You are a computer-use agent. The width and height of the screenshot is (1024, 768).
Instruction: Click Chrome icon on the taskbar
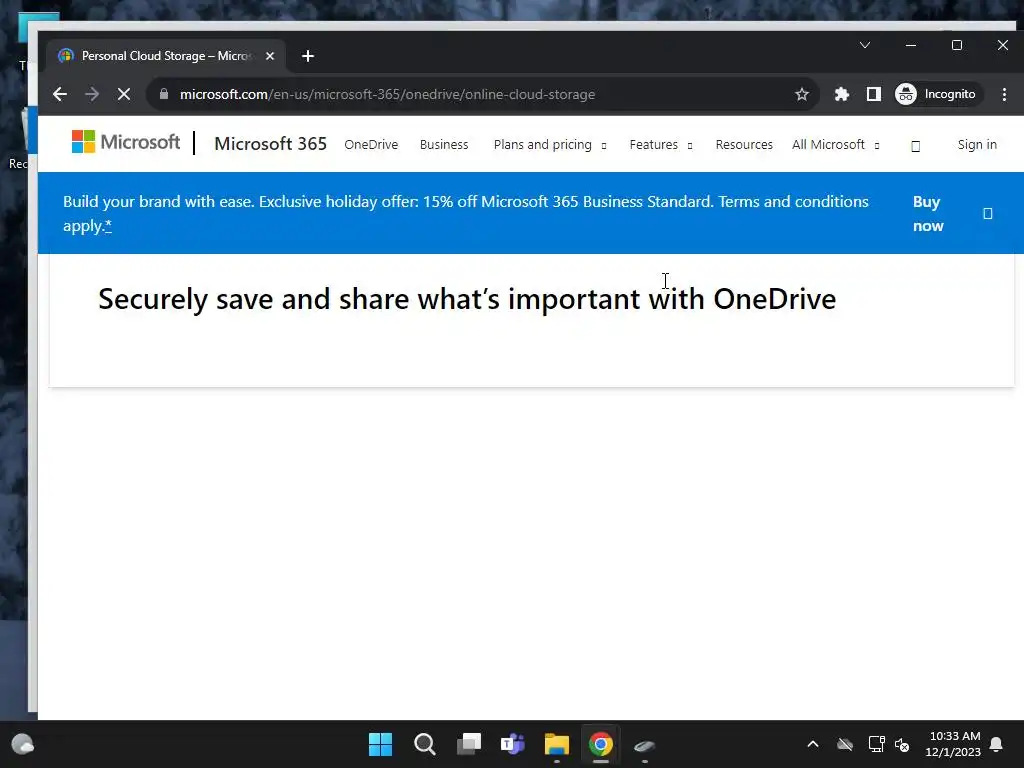pos(601,744)
